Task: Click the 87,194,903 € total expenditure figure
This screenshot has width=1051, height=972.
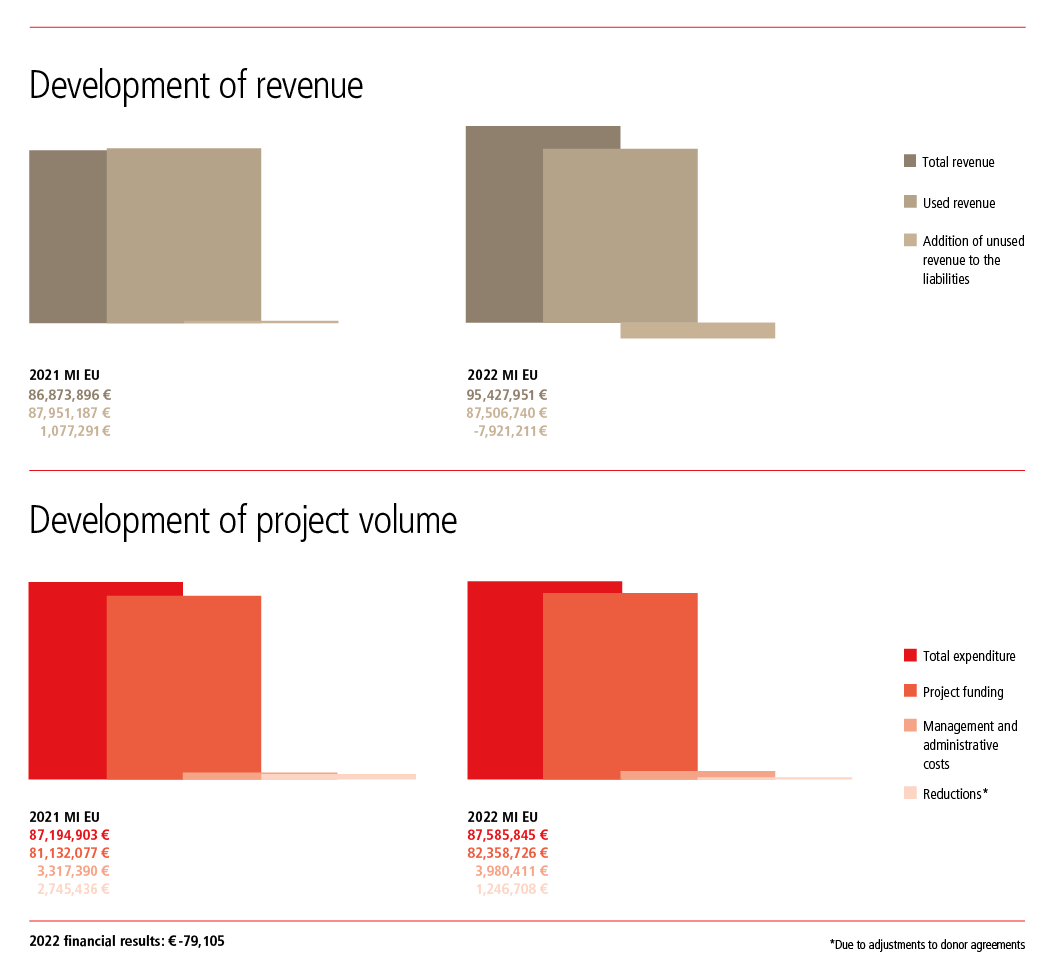Action: [69, 835]
